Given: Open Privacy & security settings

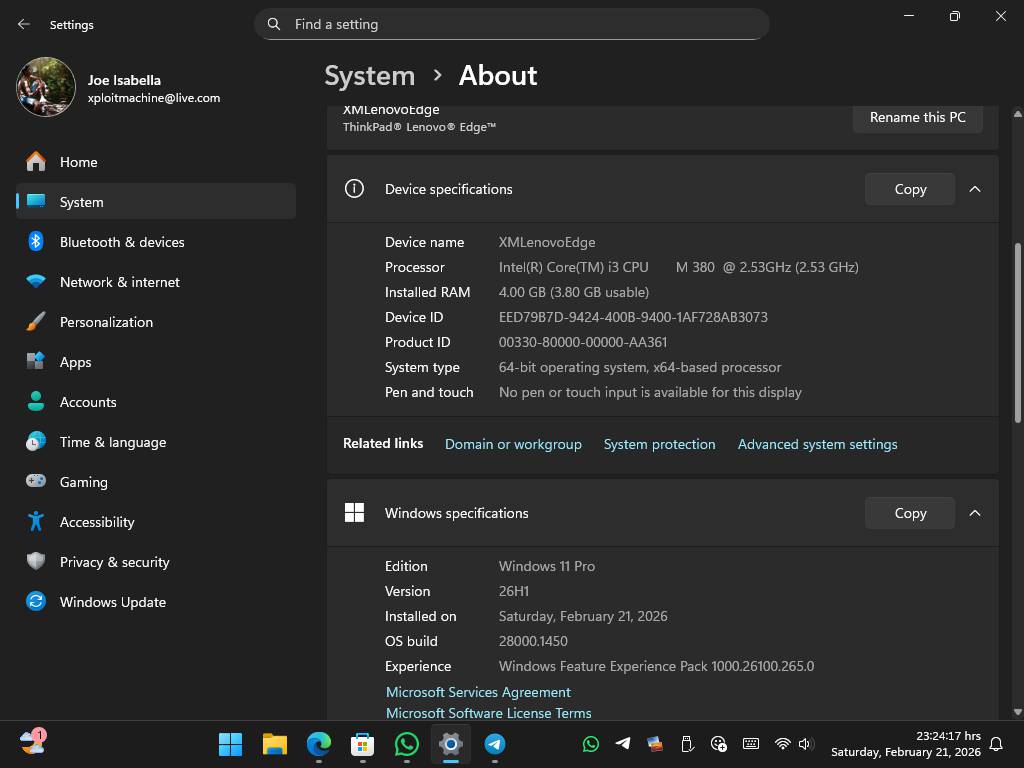Looking at the screenshot, I should [x=156, y=562].
